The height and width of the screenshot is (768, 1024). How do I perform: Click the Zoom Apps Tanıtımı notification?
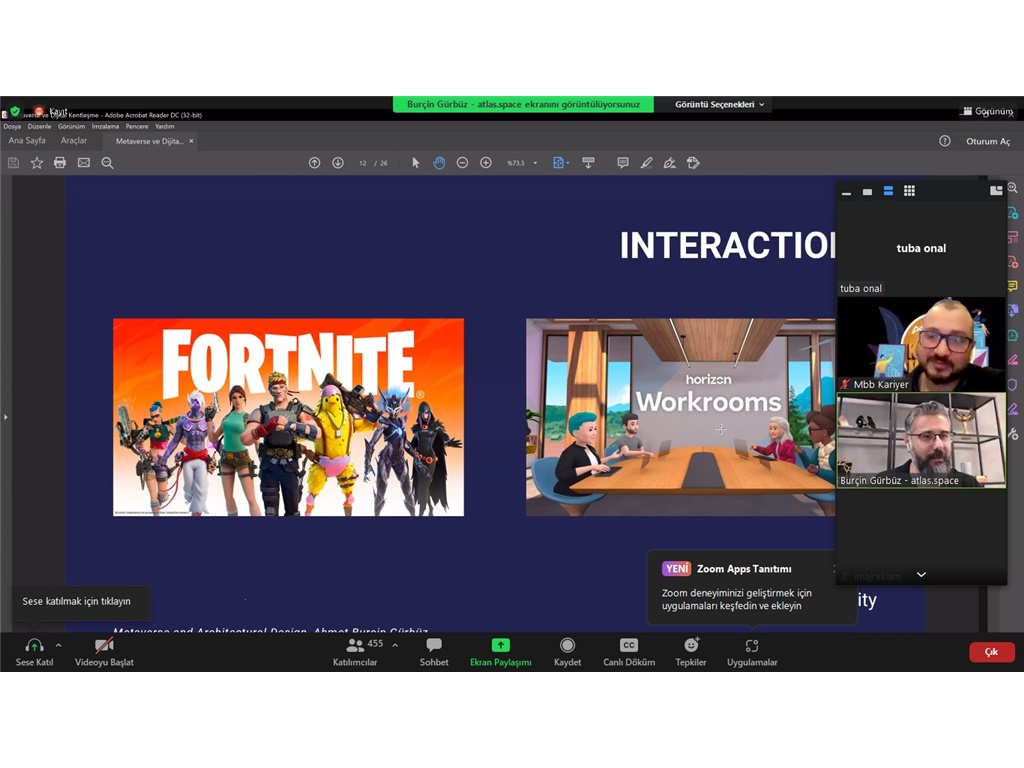[752, 587]
